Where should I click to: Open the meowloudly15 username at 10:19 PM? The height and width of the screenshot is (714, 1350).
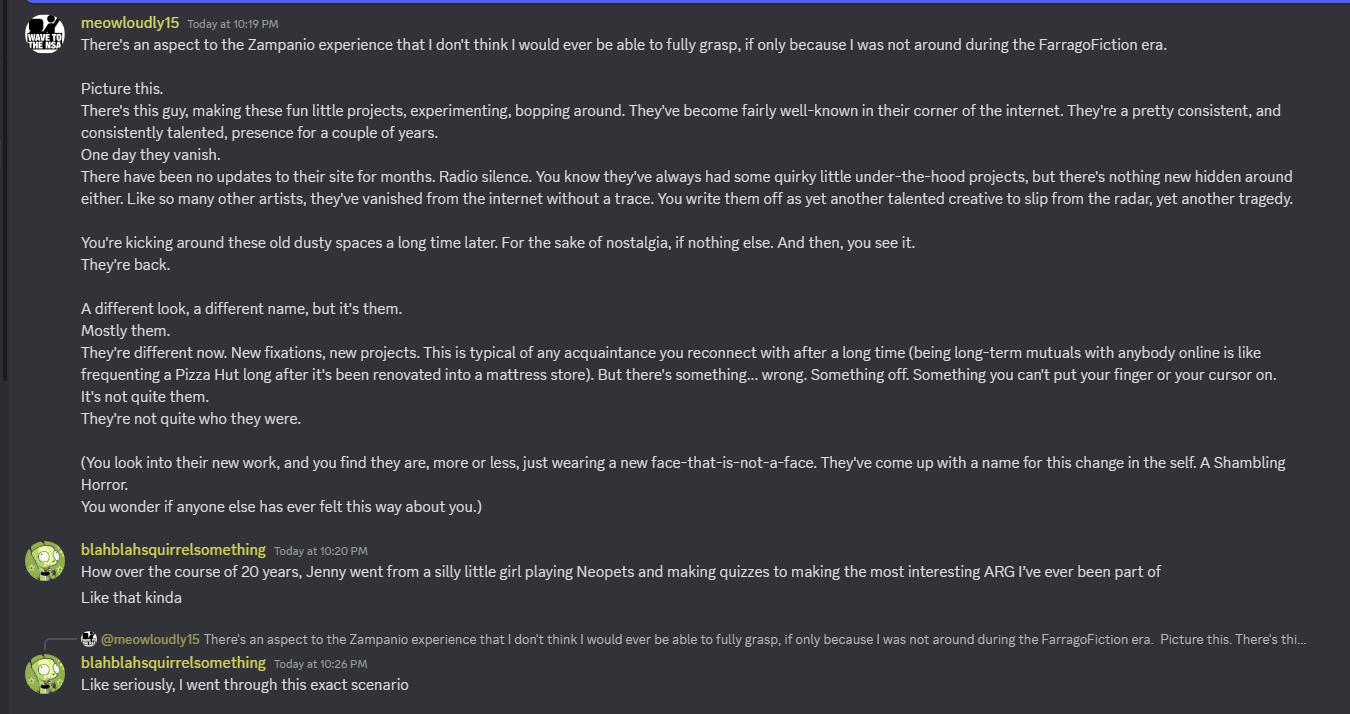pyautogui.click(x=130, y=22)
